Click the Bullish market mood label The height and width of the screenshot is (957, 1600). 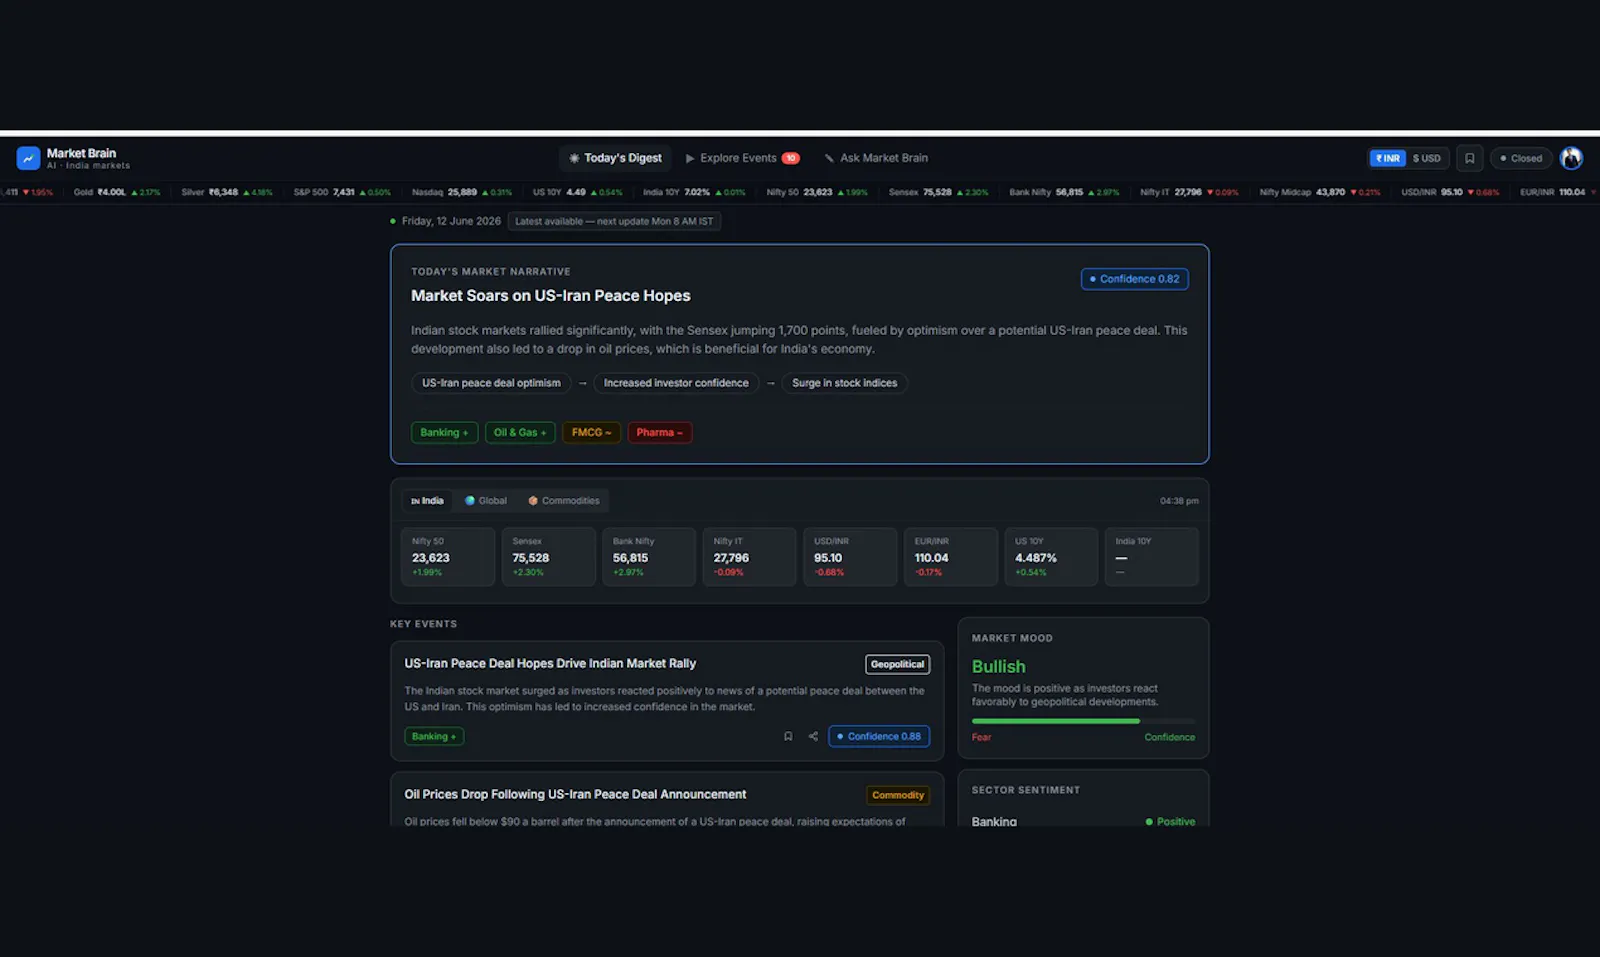pyautogui.click(x=998, y=666)
